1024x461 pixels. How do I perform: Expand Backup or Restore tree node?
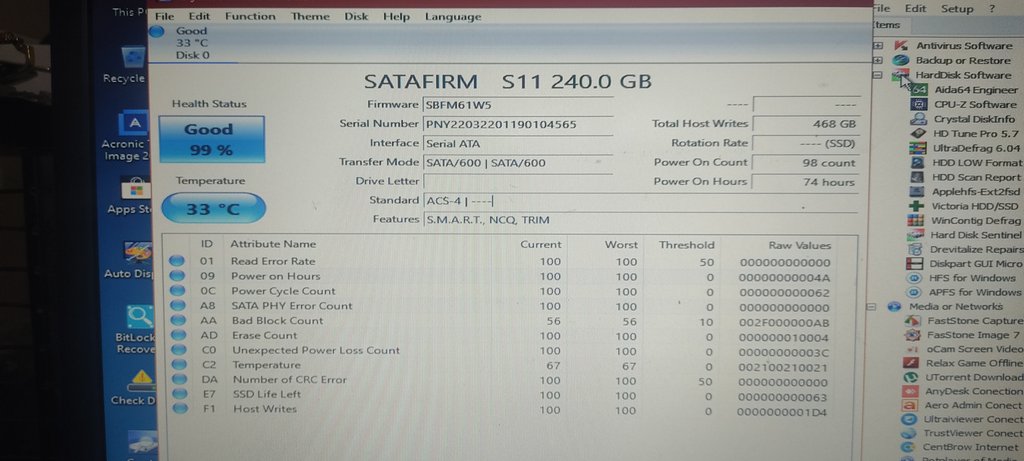[x=878, y=61]
